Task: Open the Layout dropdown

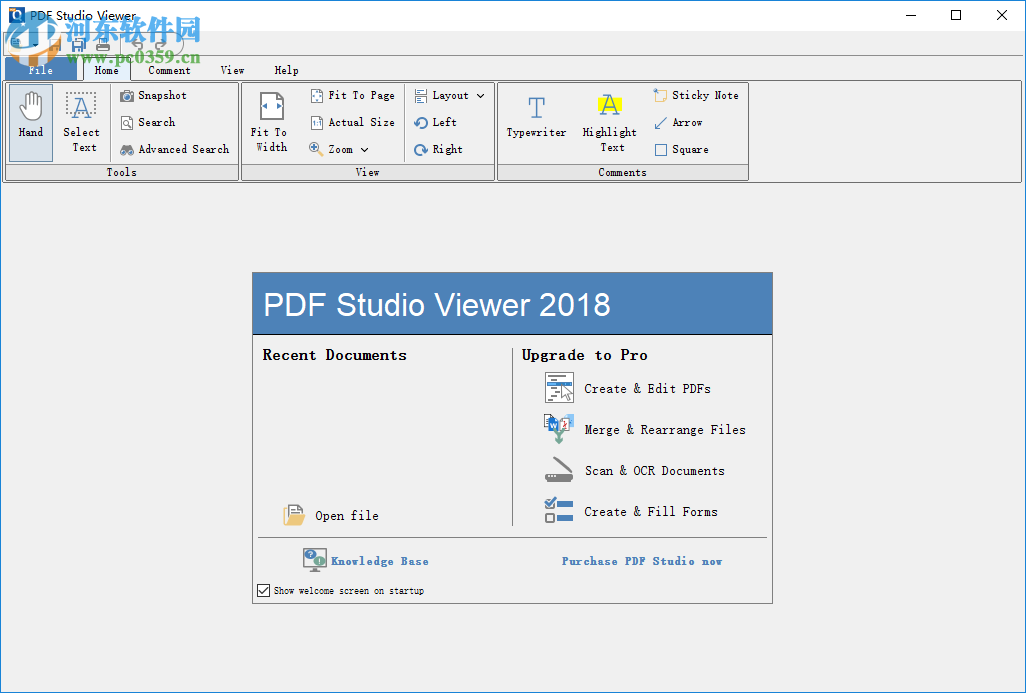Action: [x=449, y=95]
